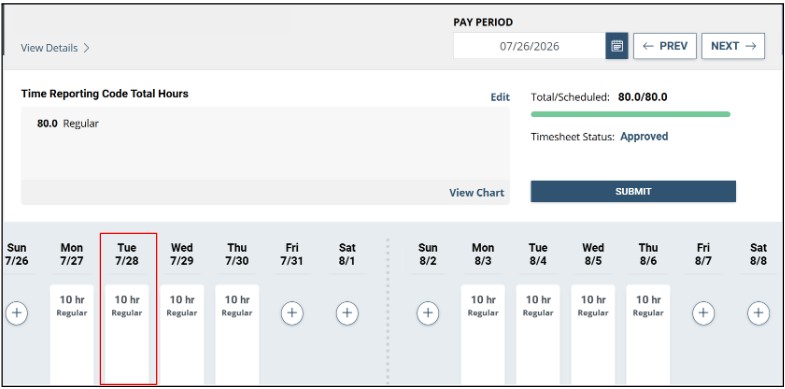Edit the Time Reporting Code hours
Image resolution: width=785 pixels, height=389 pixels.
[500, 97]
